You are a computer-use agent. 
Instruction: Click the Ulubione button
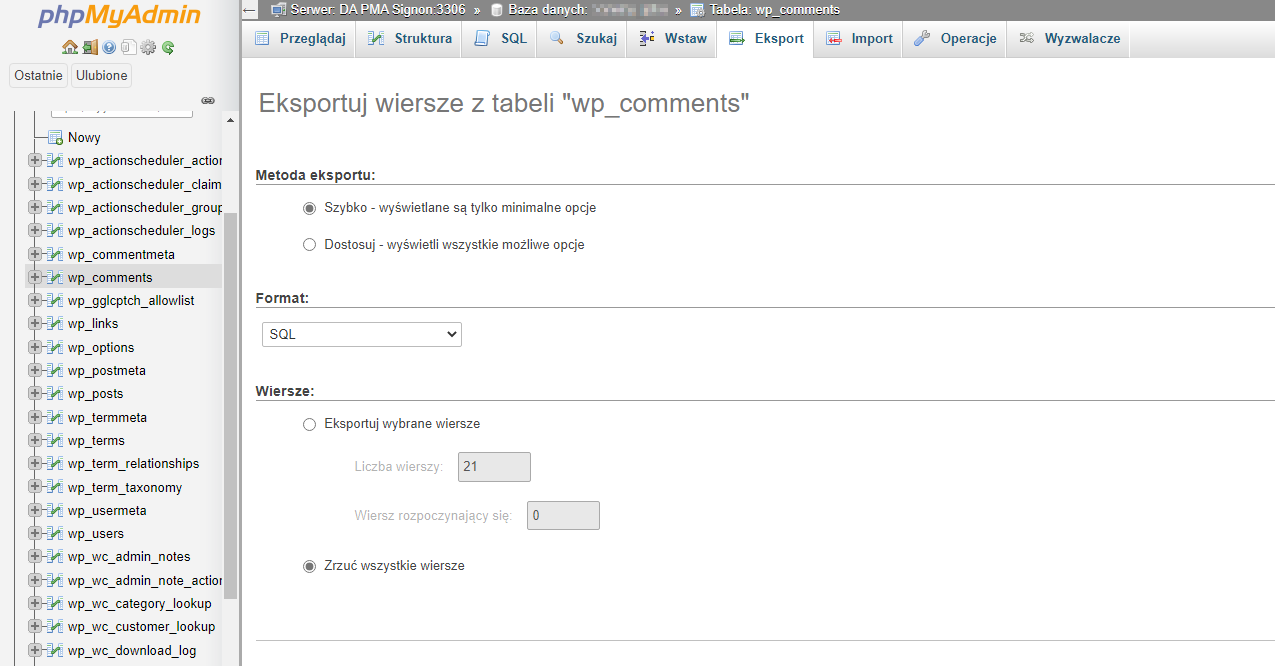tap(102, 76)
